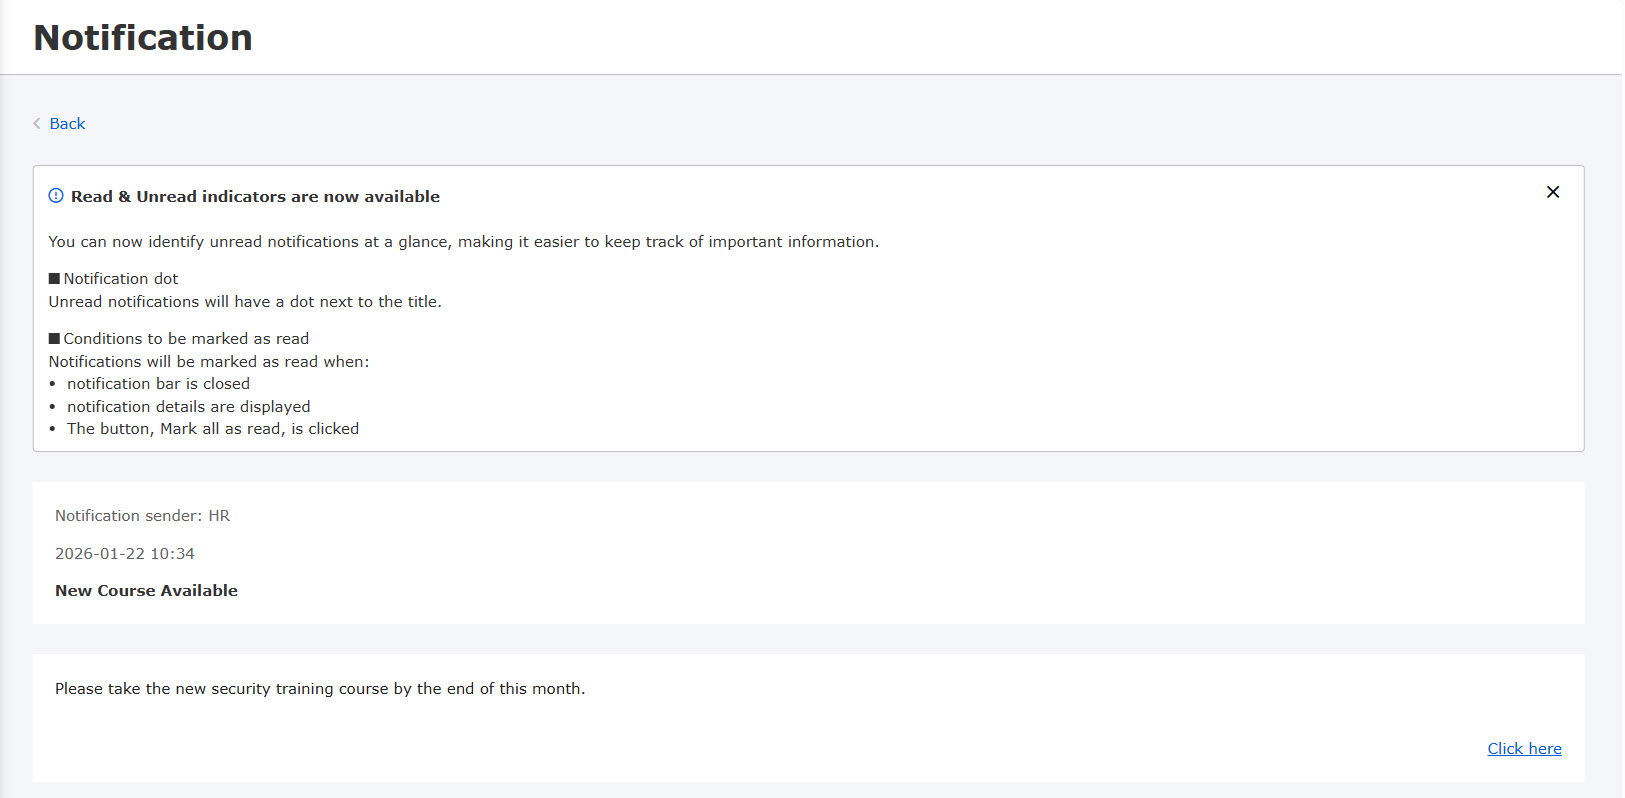The width and height of the screenshot is (1625, 798).
Task: Dismiss the Read & Unread indicators banner
Action: (x=1552, y=192)
